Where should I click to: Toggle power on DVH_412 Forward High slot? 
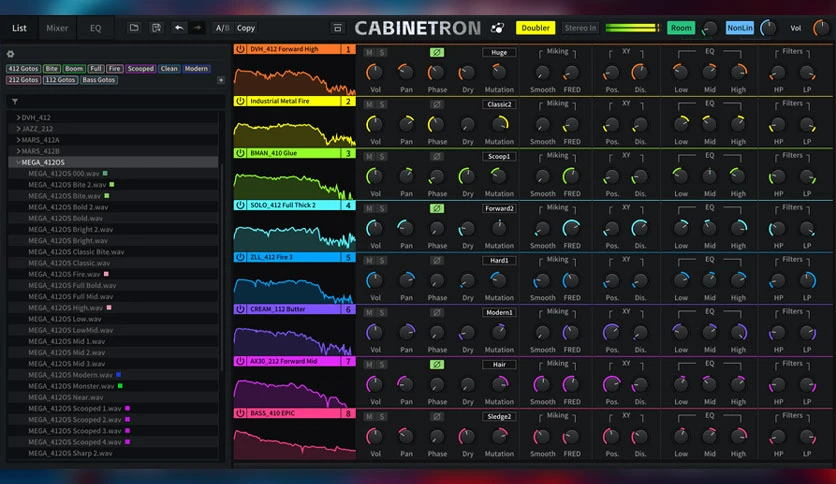pyautogui.click(x=240, y=49)
